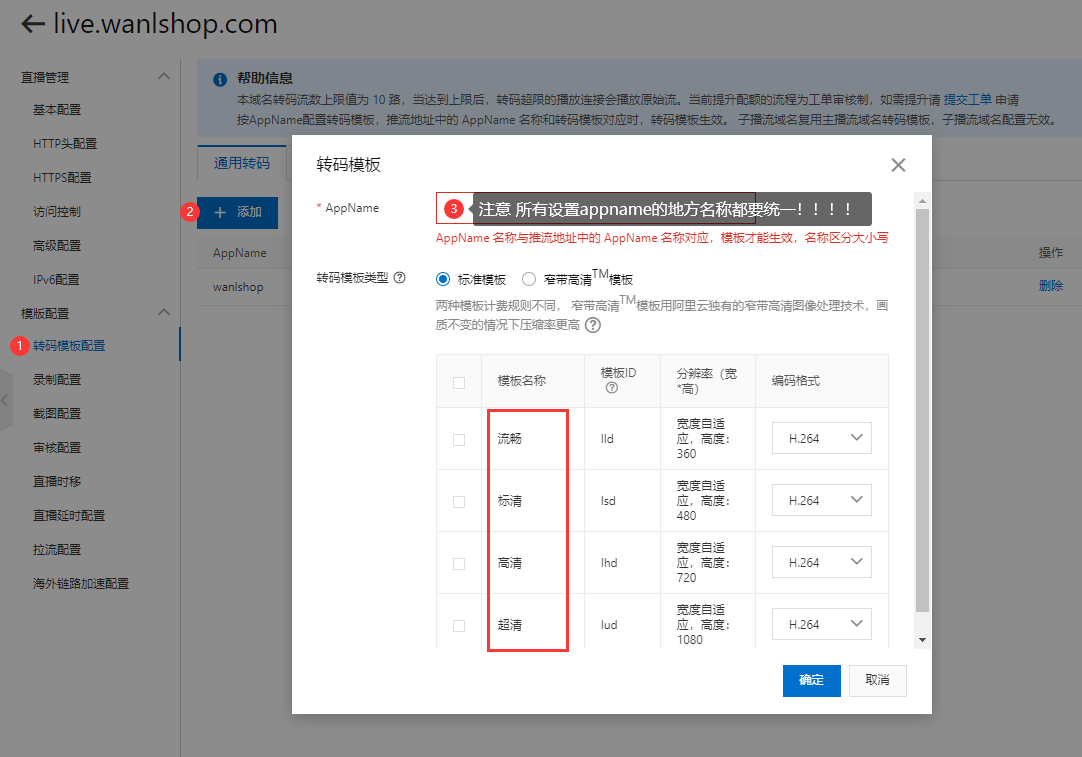This screenshot has height=757, width=1082.
Task: Check the 高清 template row checkbox
Action: [x=459, y=564]
